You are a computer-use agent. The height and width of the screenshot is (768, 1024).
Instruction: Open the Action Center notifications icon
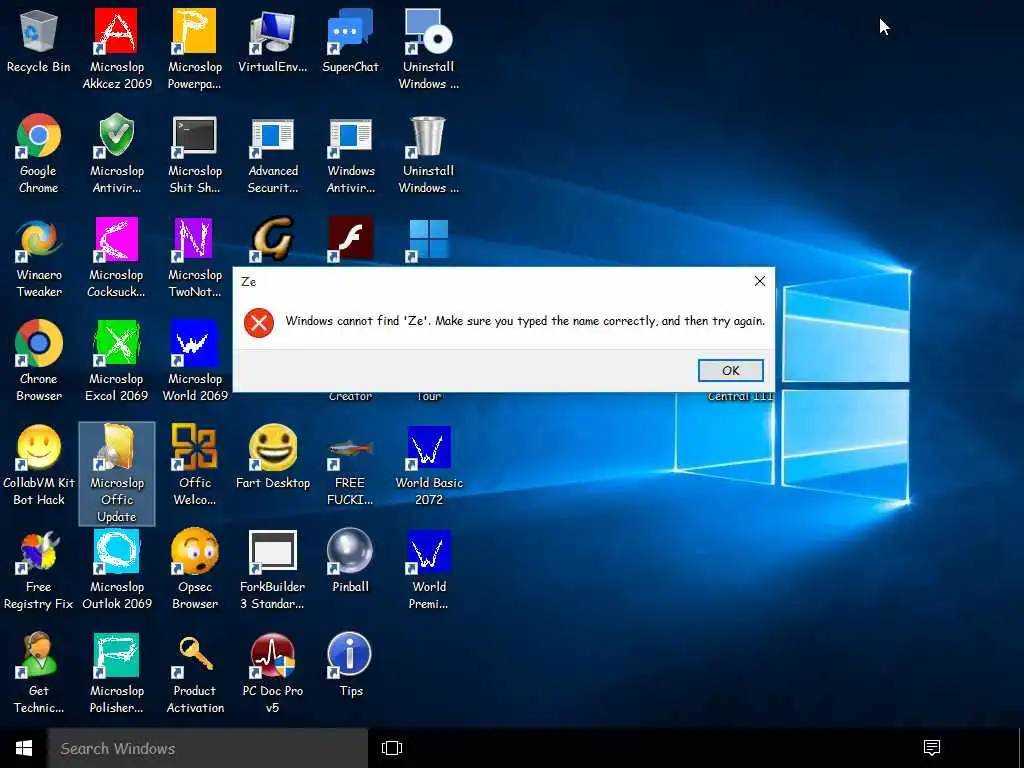[x=931, y=748]
